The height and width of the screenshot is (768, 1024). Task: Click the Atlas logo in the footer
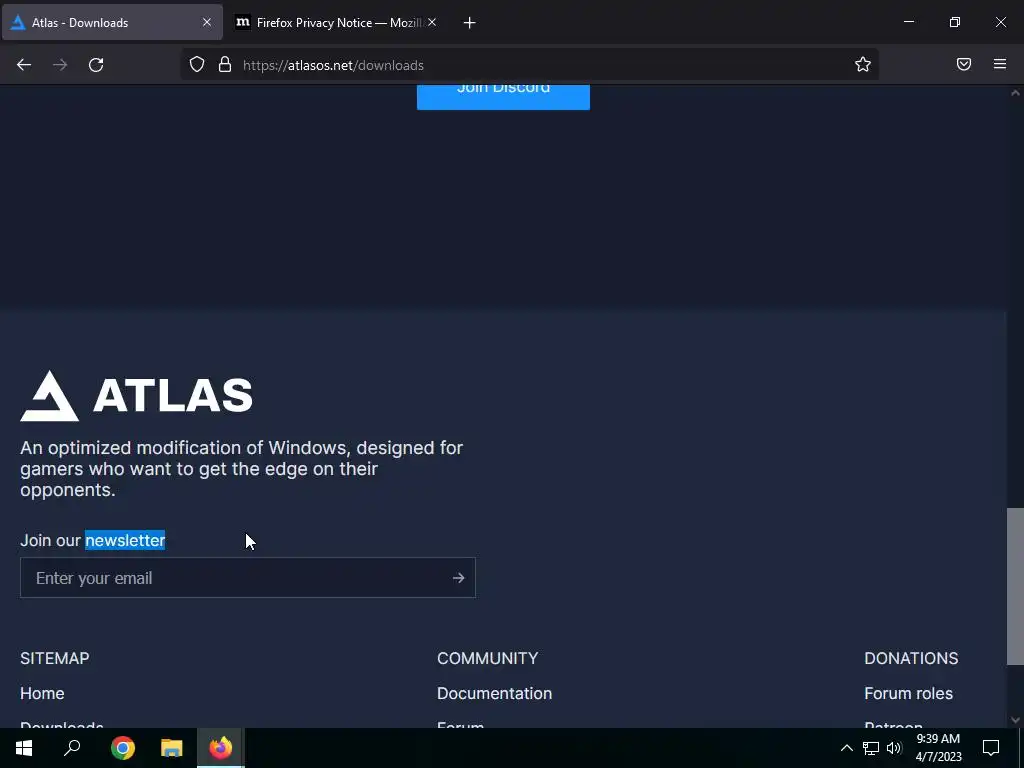pos(136,396)
